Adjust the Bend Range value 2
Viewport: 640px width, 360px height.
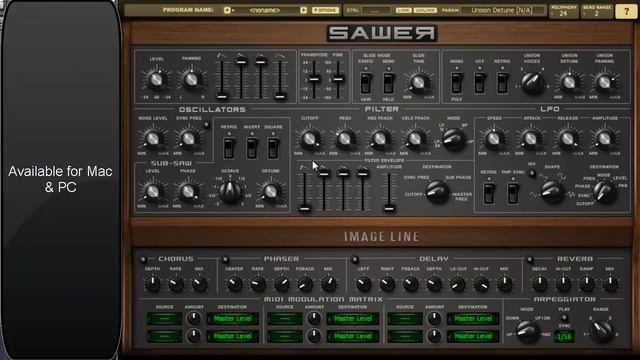(x=596, y=13)
